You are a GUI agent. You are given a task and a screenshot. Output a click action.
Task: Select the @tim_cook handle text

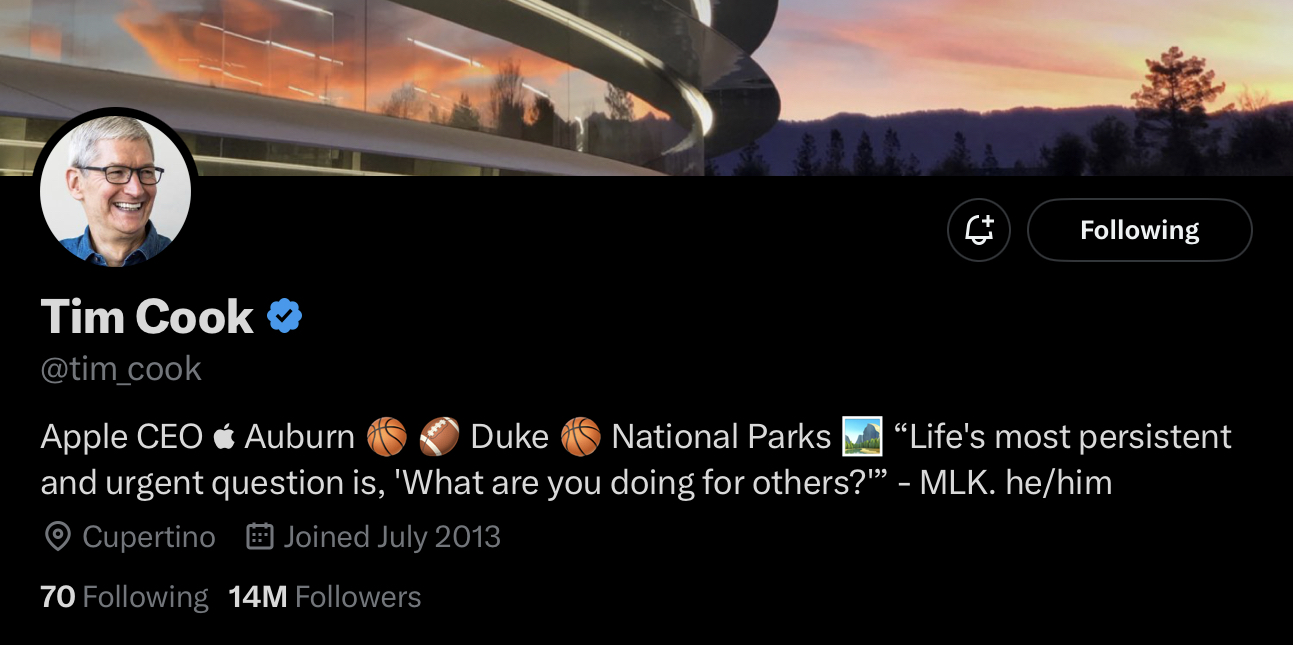pyautogui.click(x=121, y=369)
